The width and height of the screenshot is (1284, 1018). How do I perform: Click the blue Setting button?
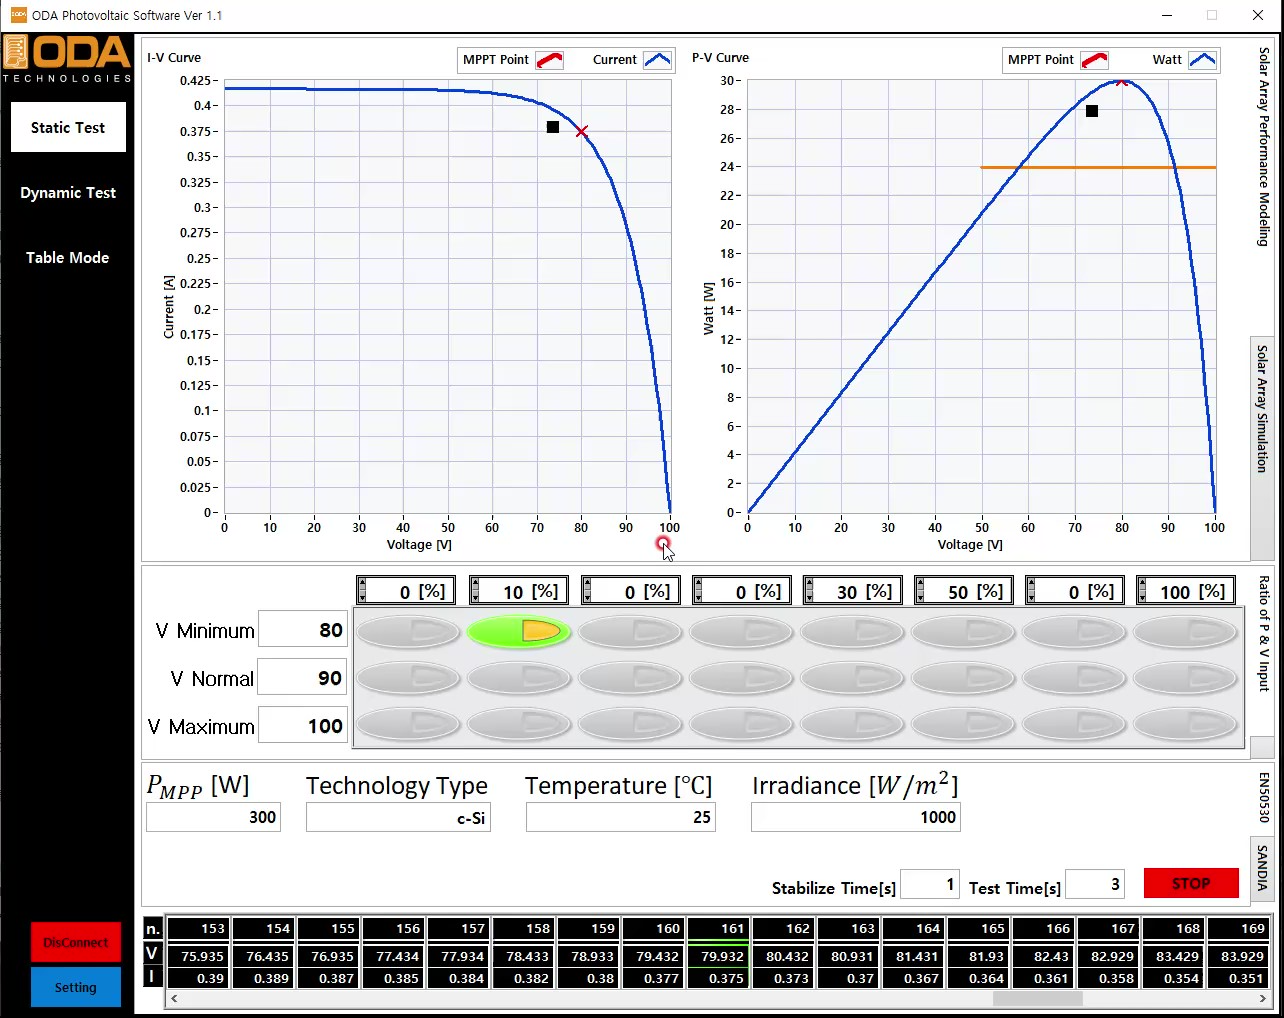point(76,987)
